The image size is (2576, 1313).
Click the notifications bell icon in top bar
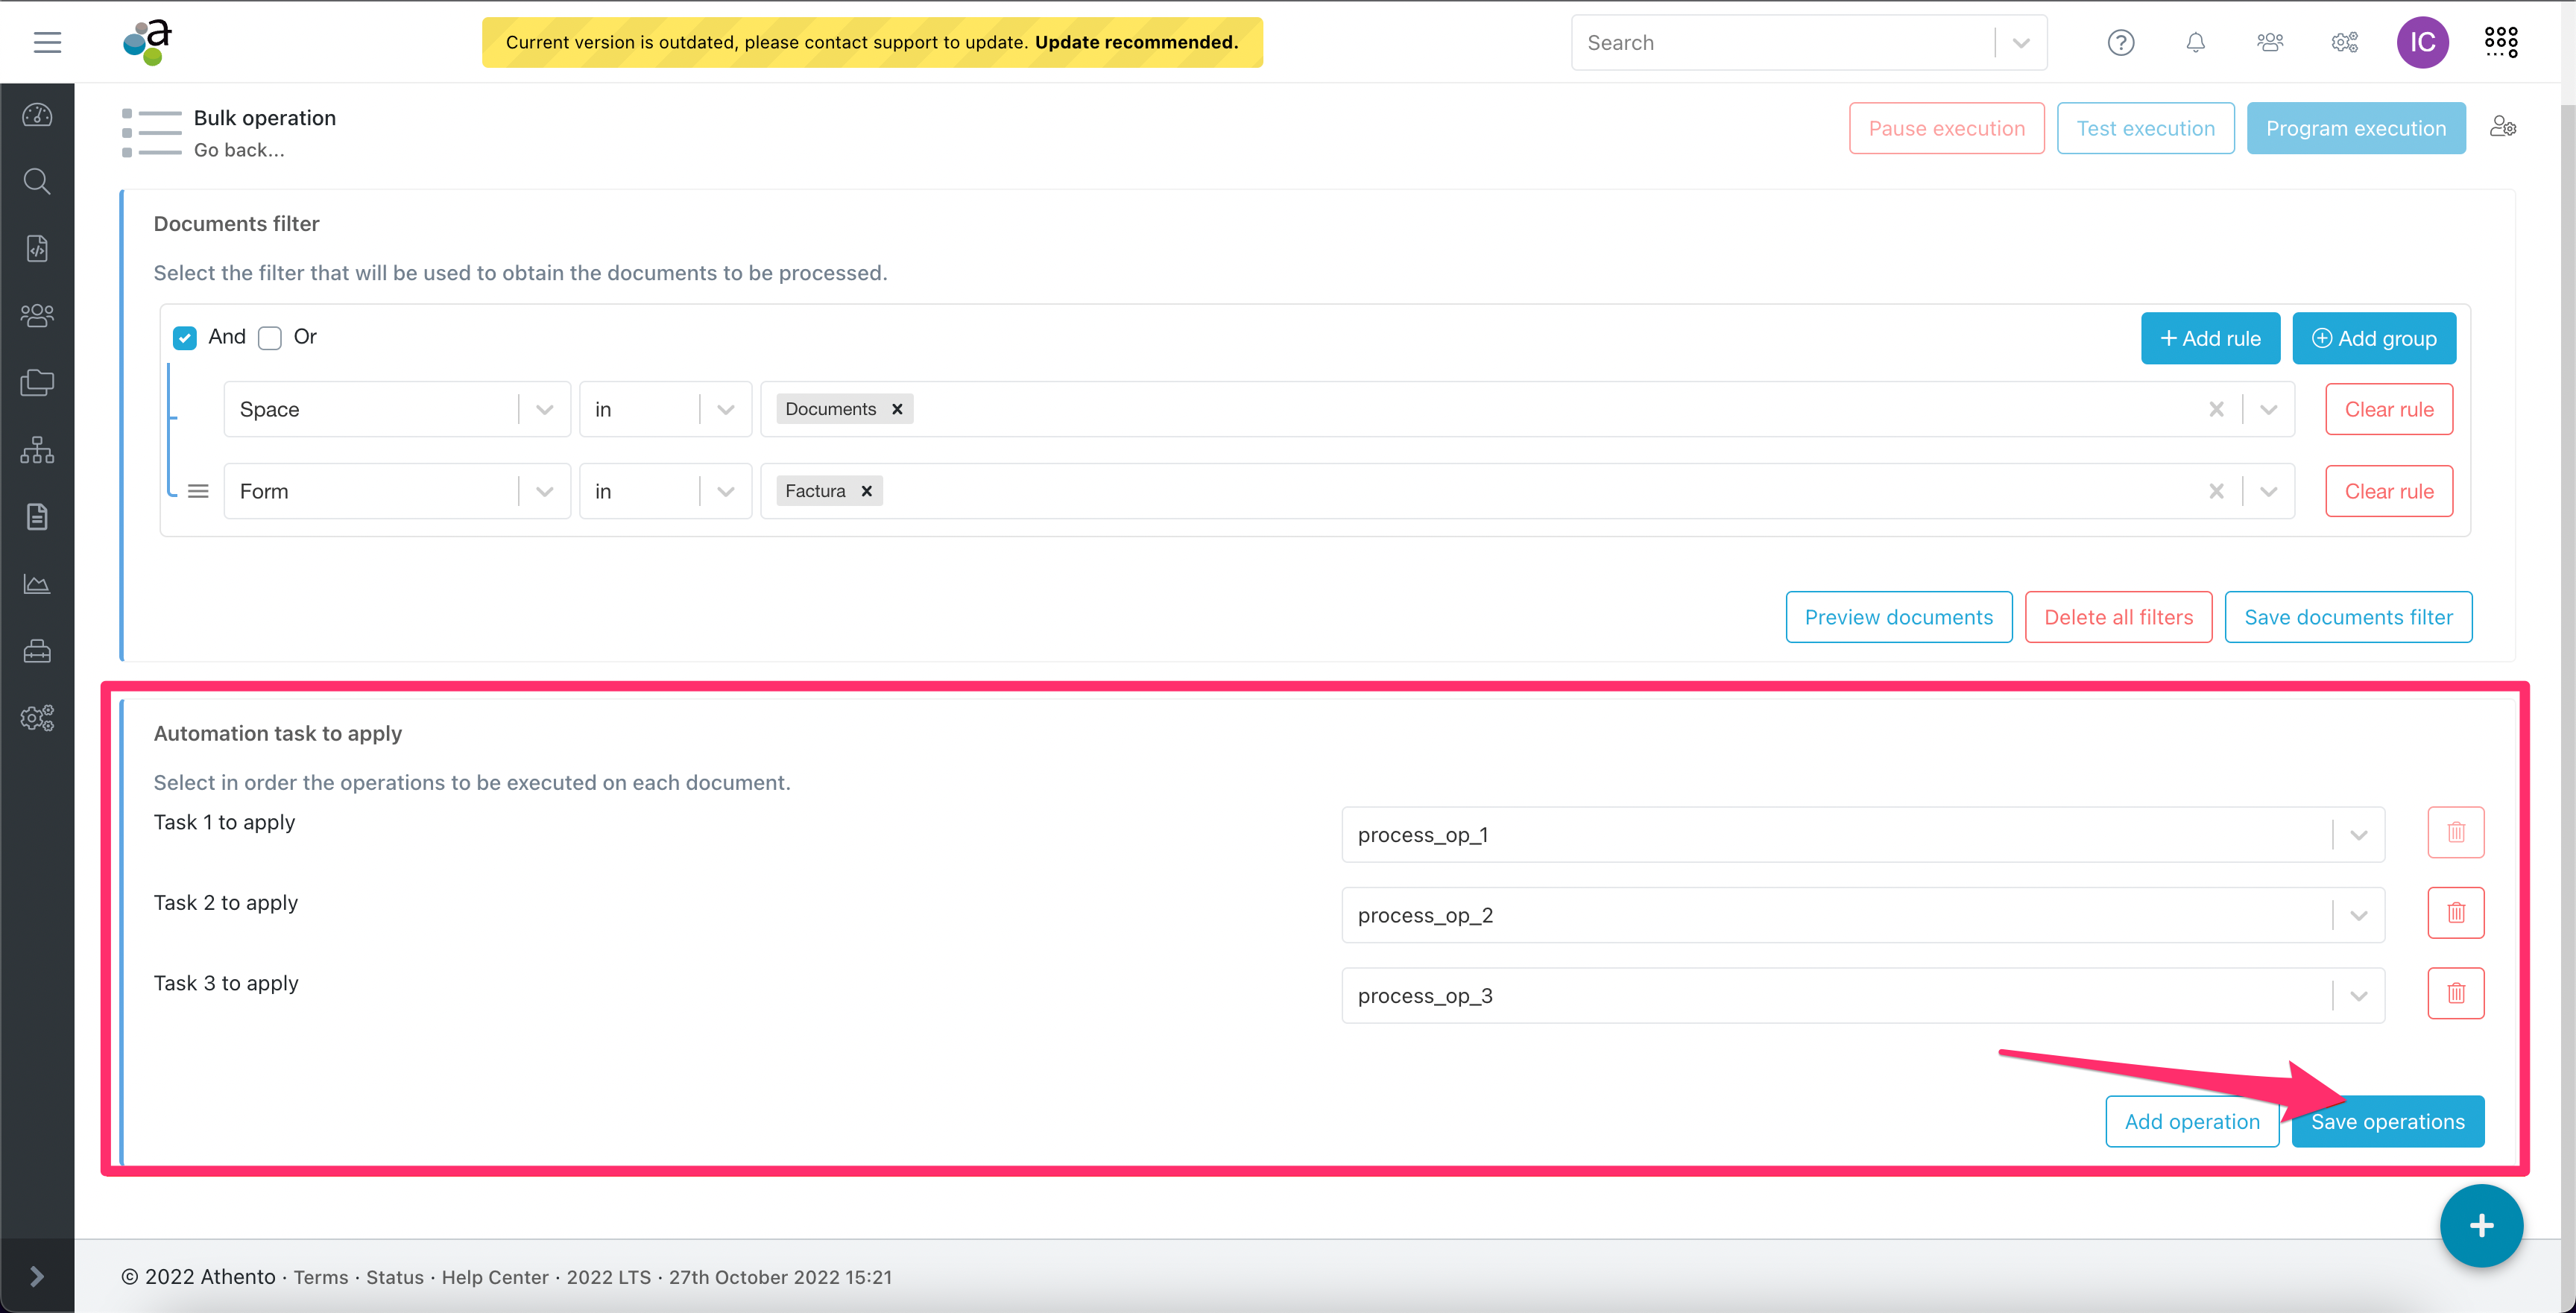point(2197,42)
